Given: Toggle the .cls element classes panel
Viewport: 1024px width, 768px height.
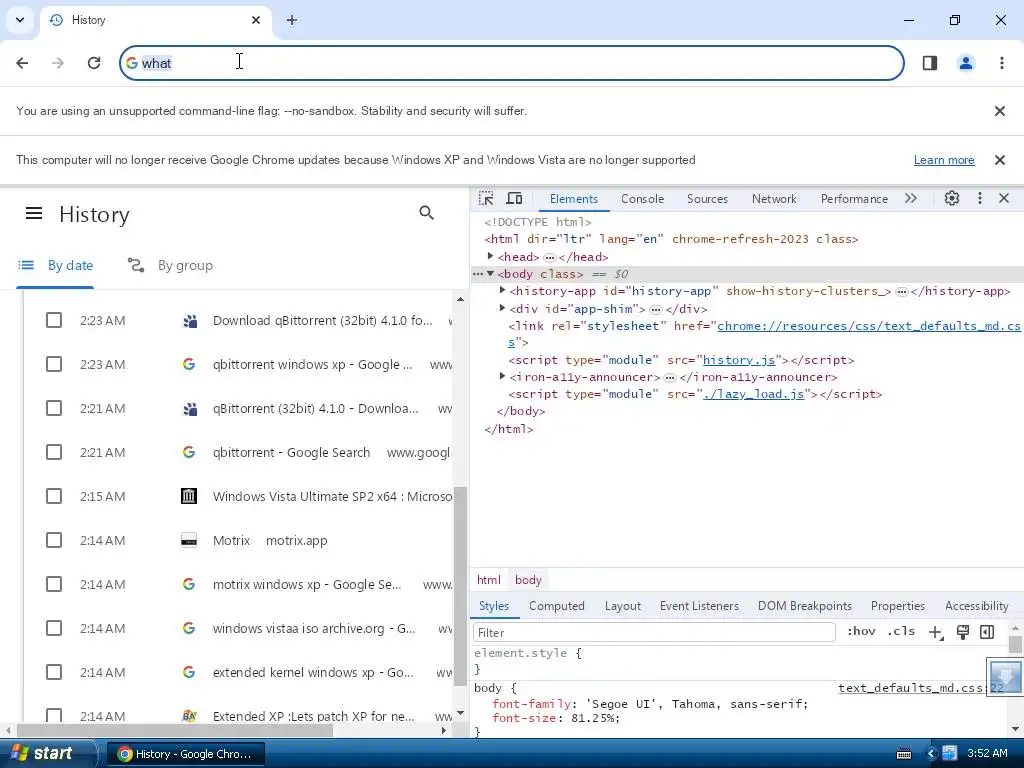Looking at the screenshot, I should (x=901, y=632).
